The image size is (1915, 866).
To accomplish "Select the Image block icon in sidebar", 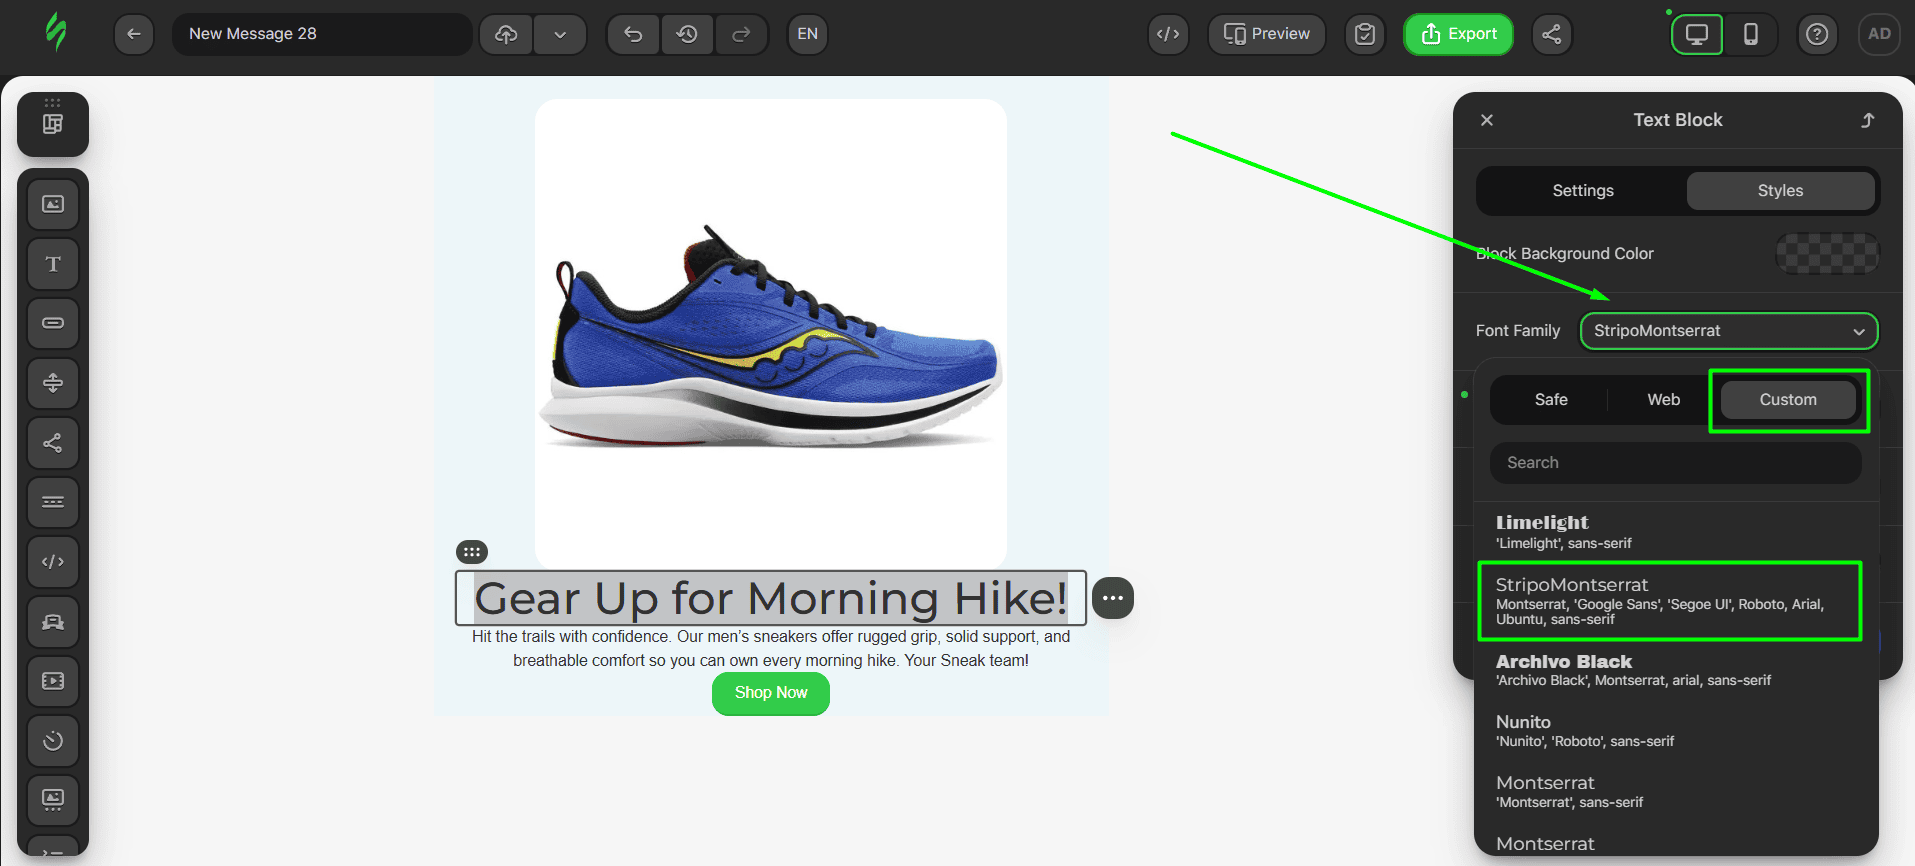I will click(53, 204).
